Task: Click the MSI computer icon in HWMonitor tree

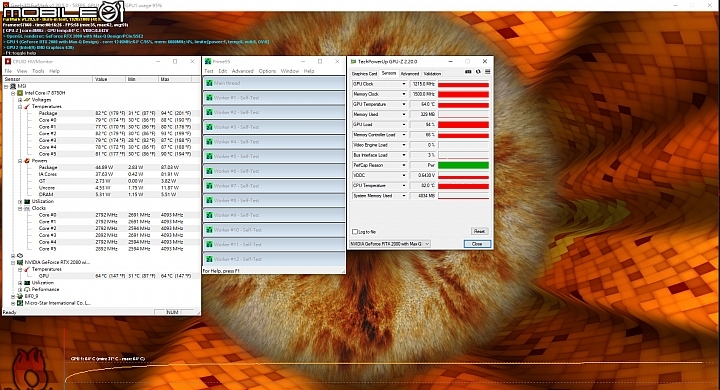Action: pyautogui.click(x=13, y=86)
